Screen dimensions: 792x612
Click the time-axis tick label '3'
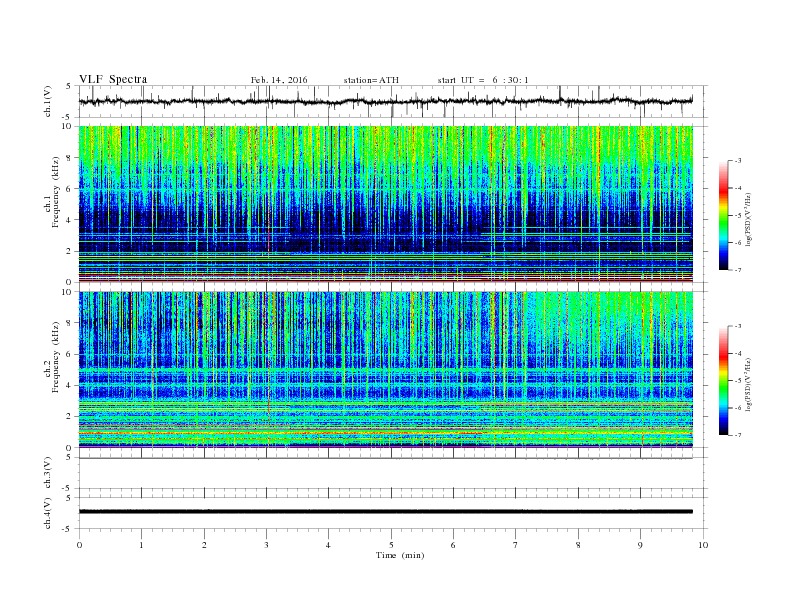click(266, 545)
